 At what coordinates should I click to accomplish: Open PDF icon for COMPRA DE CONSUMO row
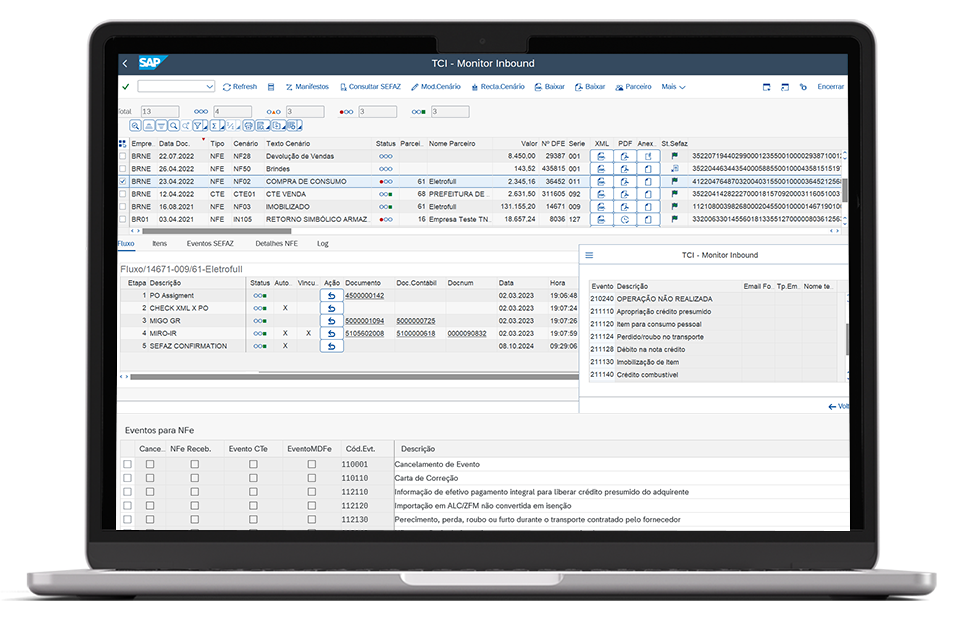click(x=625, y=182)
